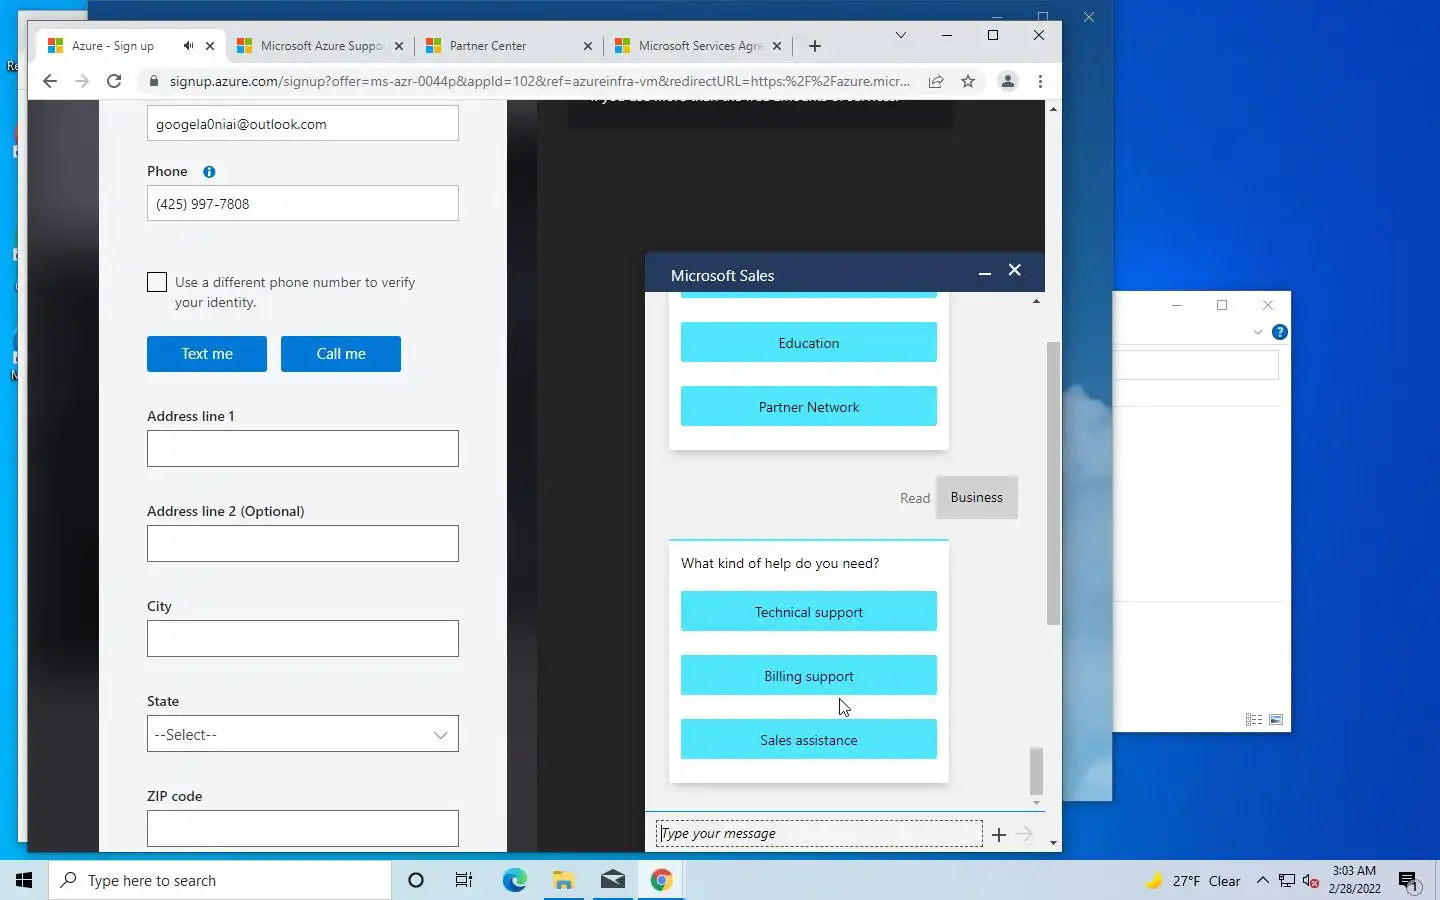This screenshot has width=1440, height=900.
Task: Click the Business reply bubble
Action: pyautogui.click(x=977, y=497)
